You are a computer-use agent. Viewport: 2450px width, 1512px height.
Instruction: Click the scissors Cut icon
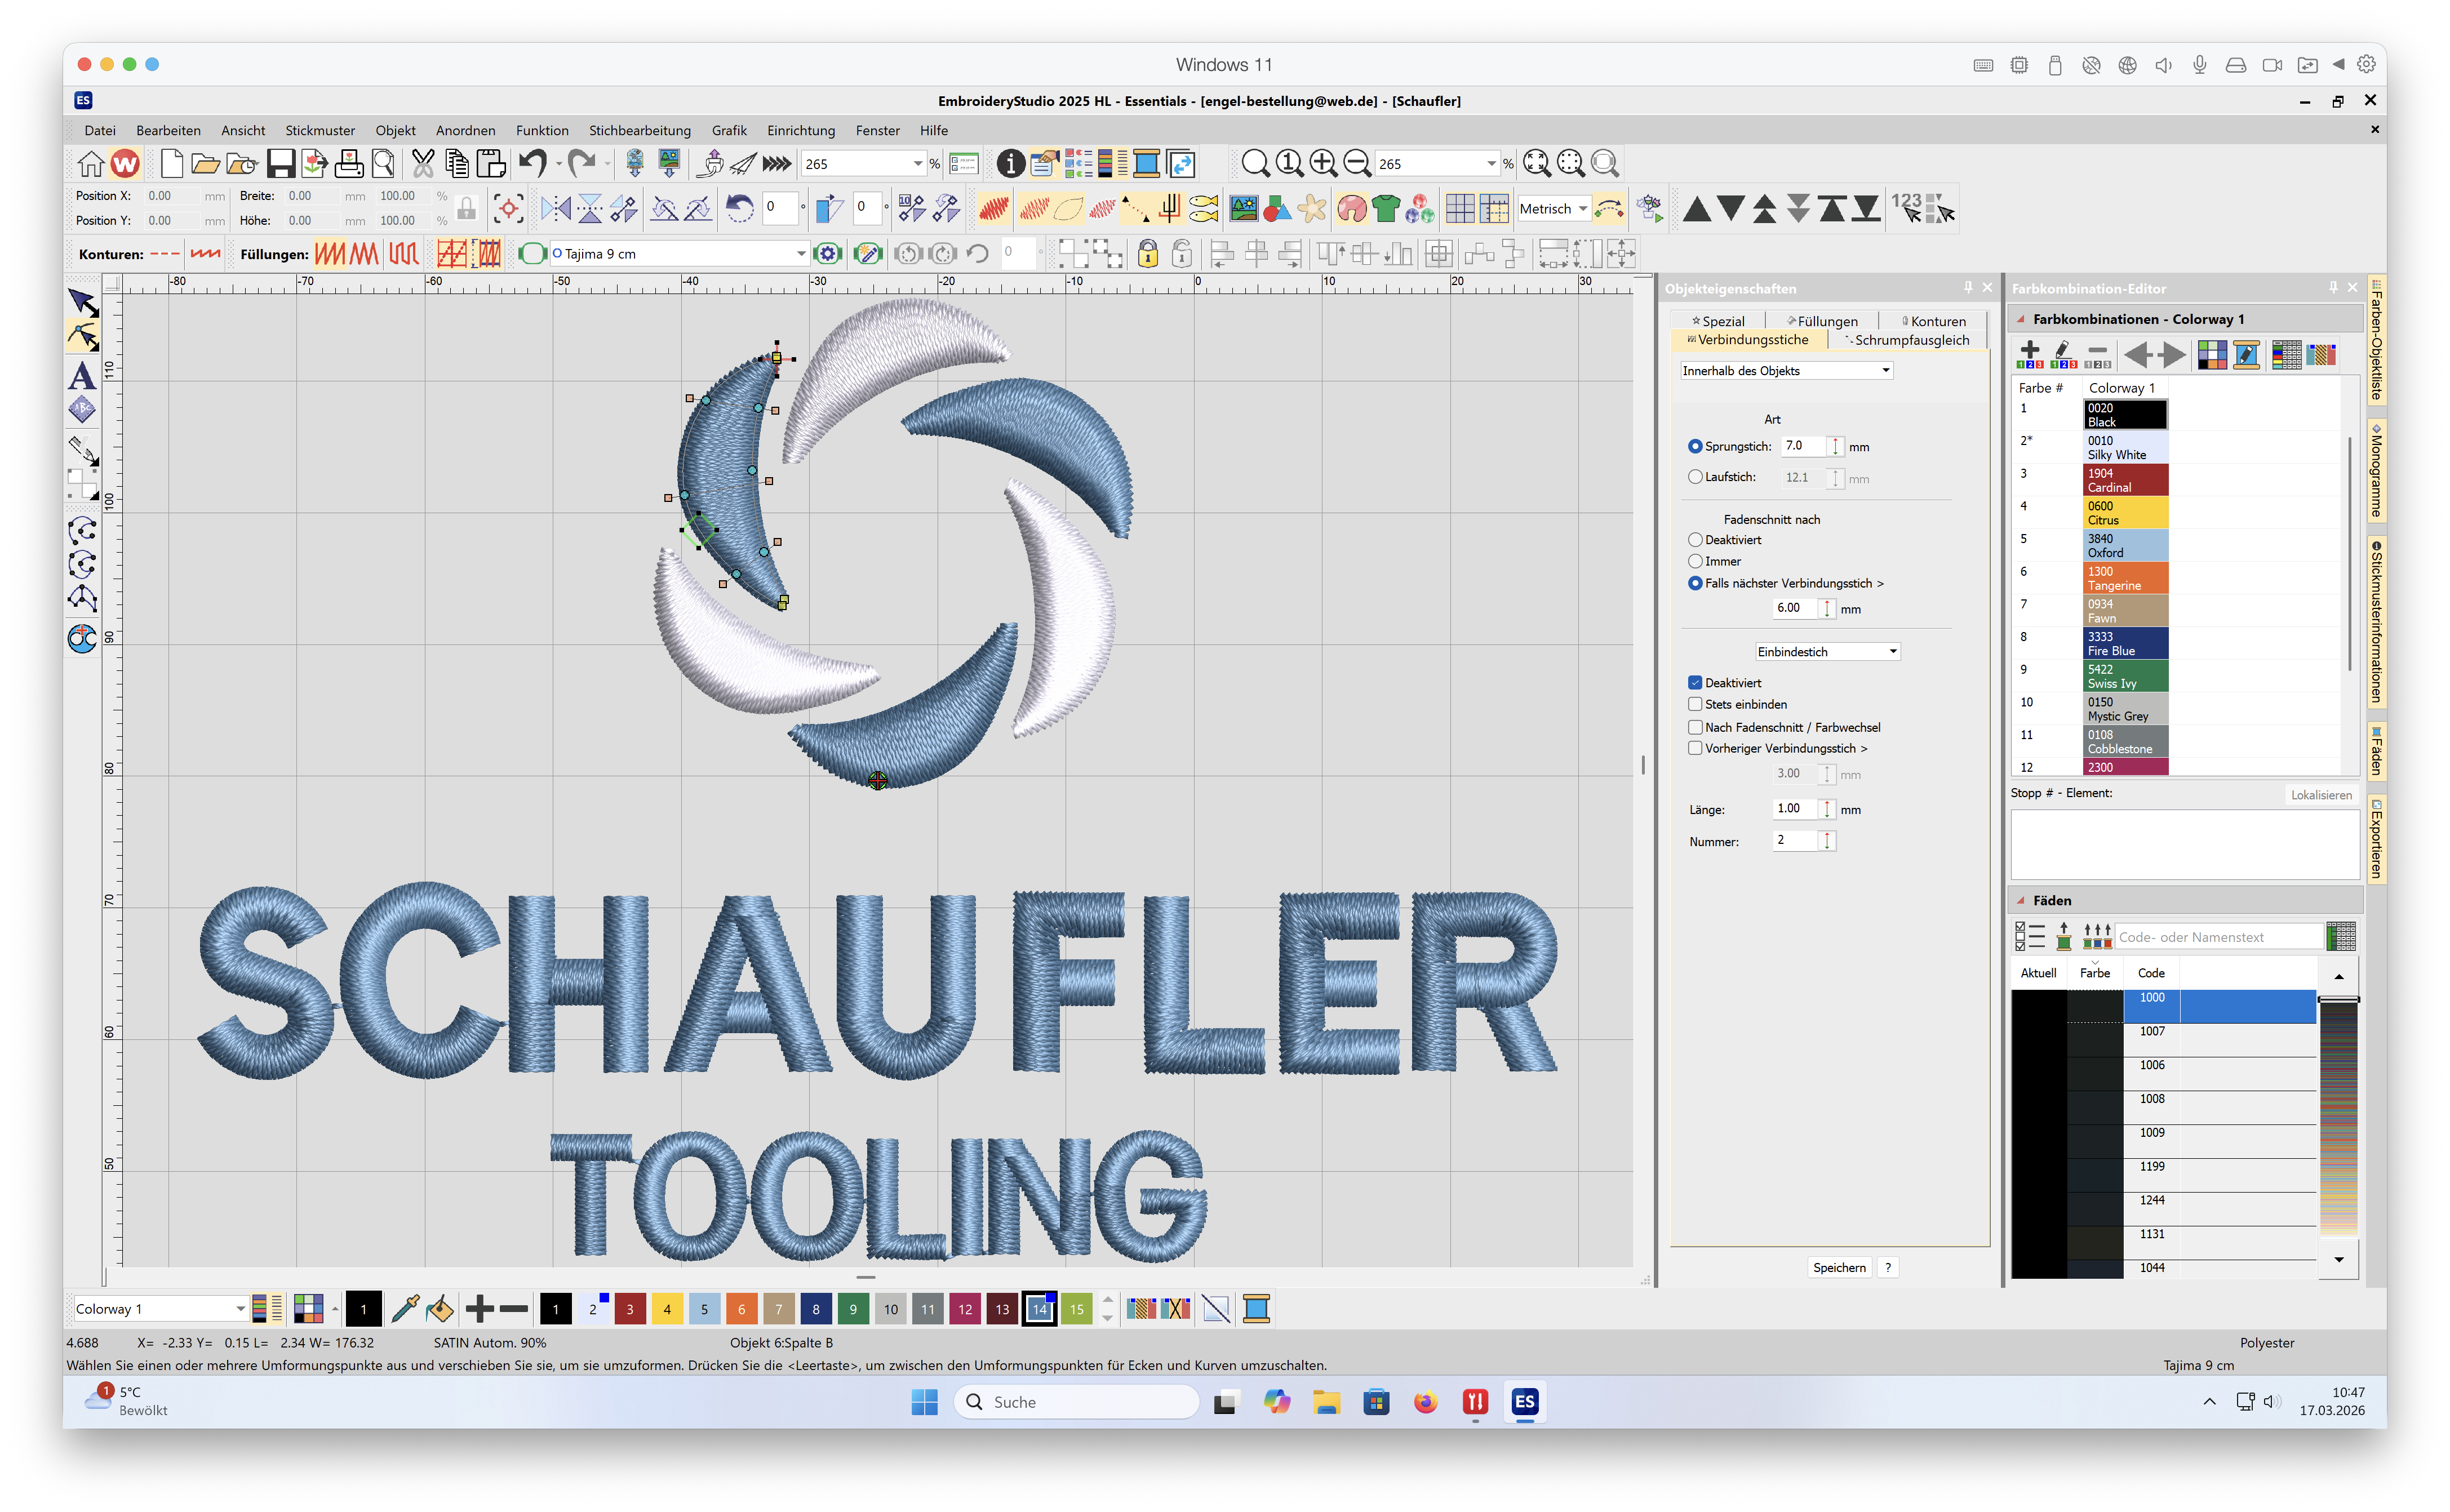coord(423,163)
